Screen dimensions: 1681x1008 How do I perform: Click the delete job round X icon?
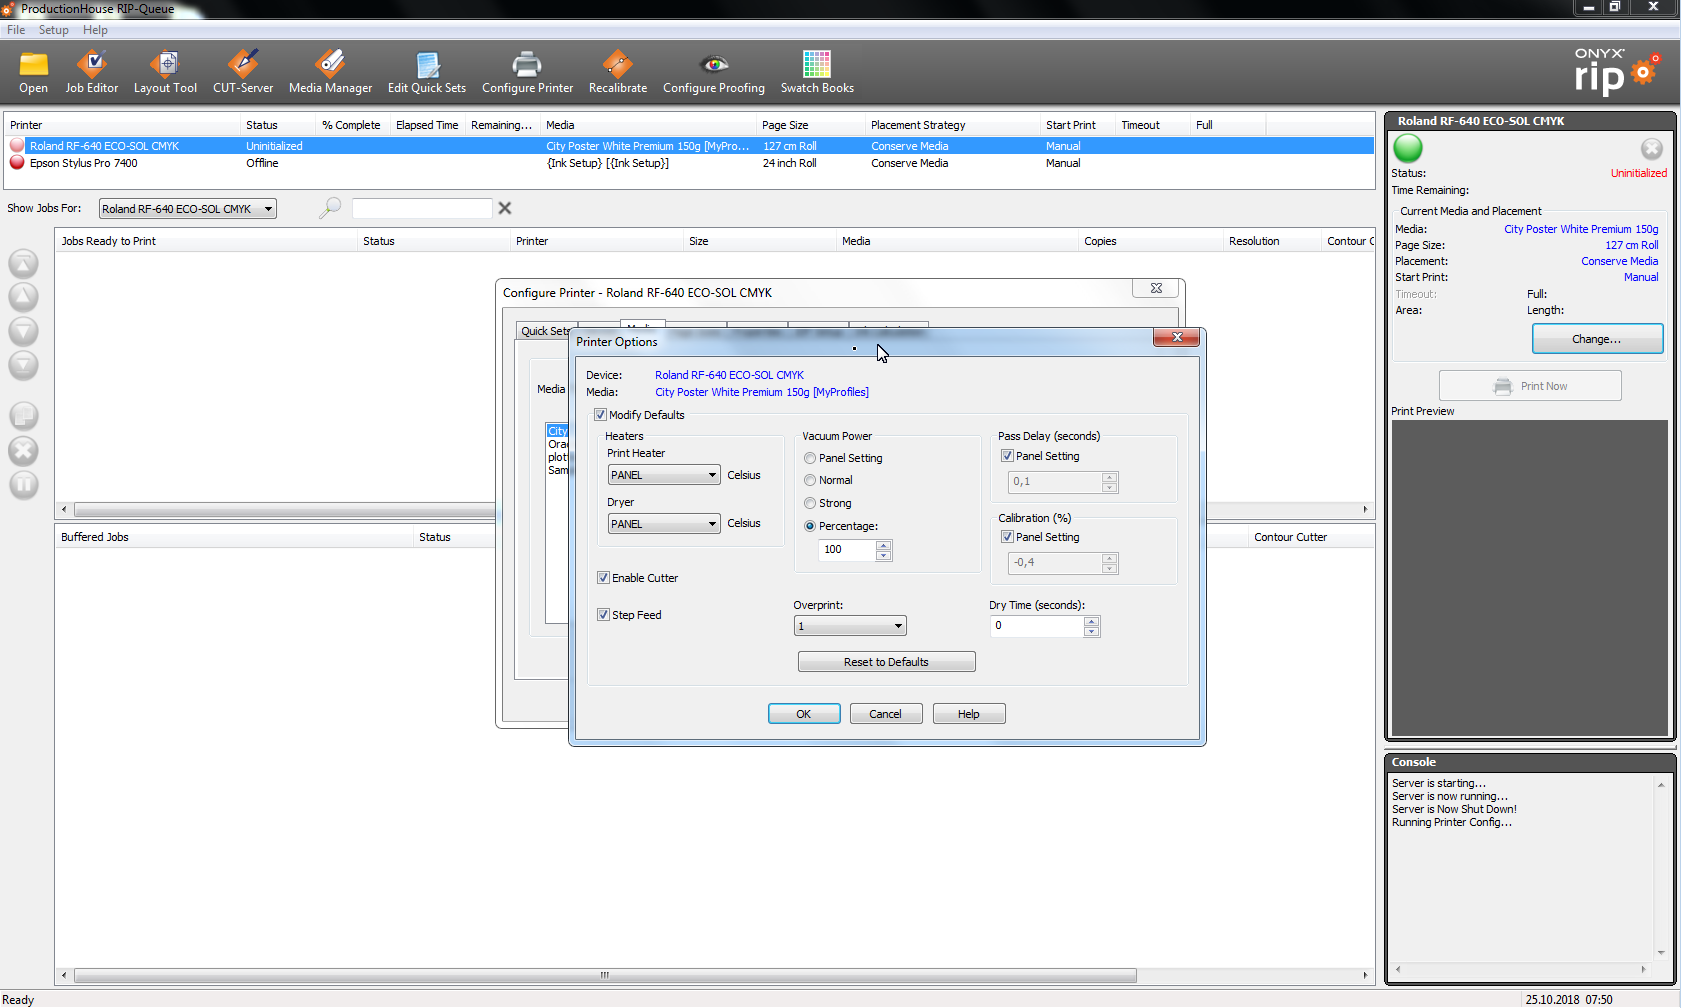23,450
